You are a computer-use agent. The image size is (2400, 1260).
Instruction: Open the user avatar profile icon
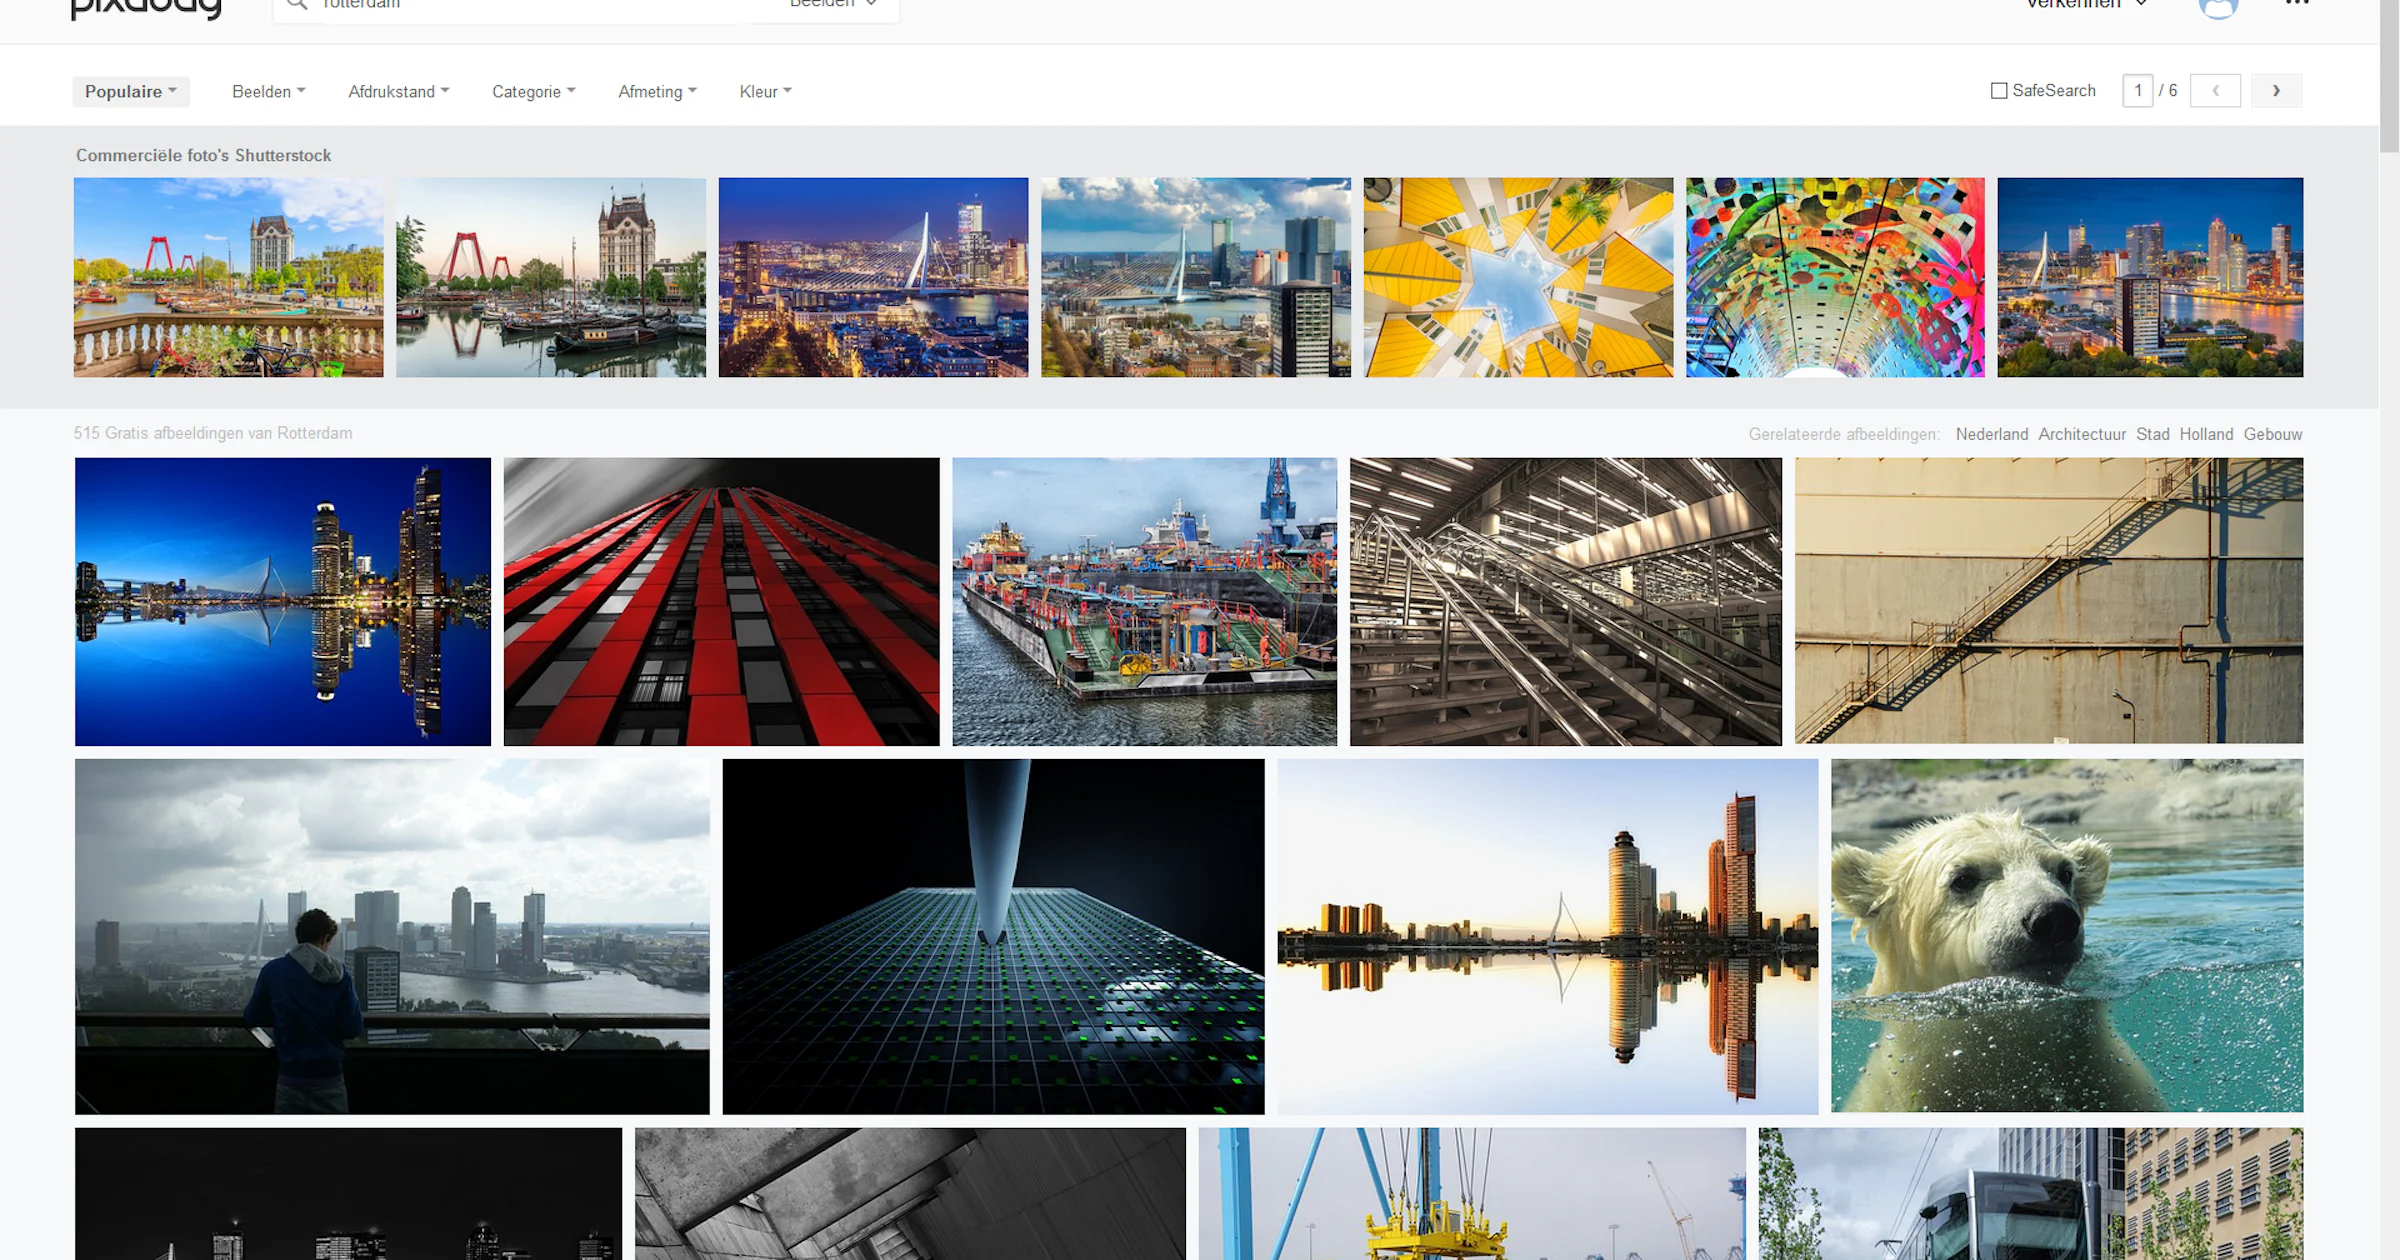coord(2218,8)
